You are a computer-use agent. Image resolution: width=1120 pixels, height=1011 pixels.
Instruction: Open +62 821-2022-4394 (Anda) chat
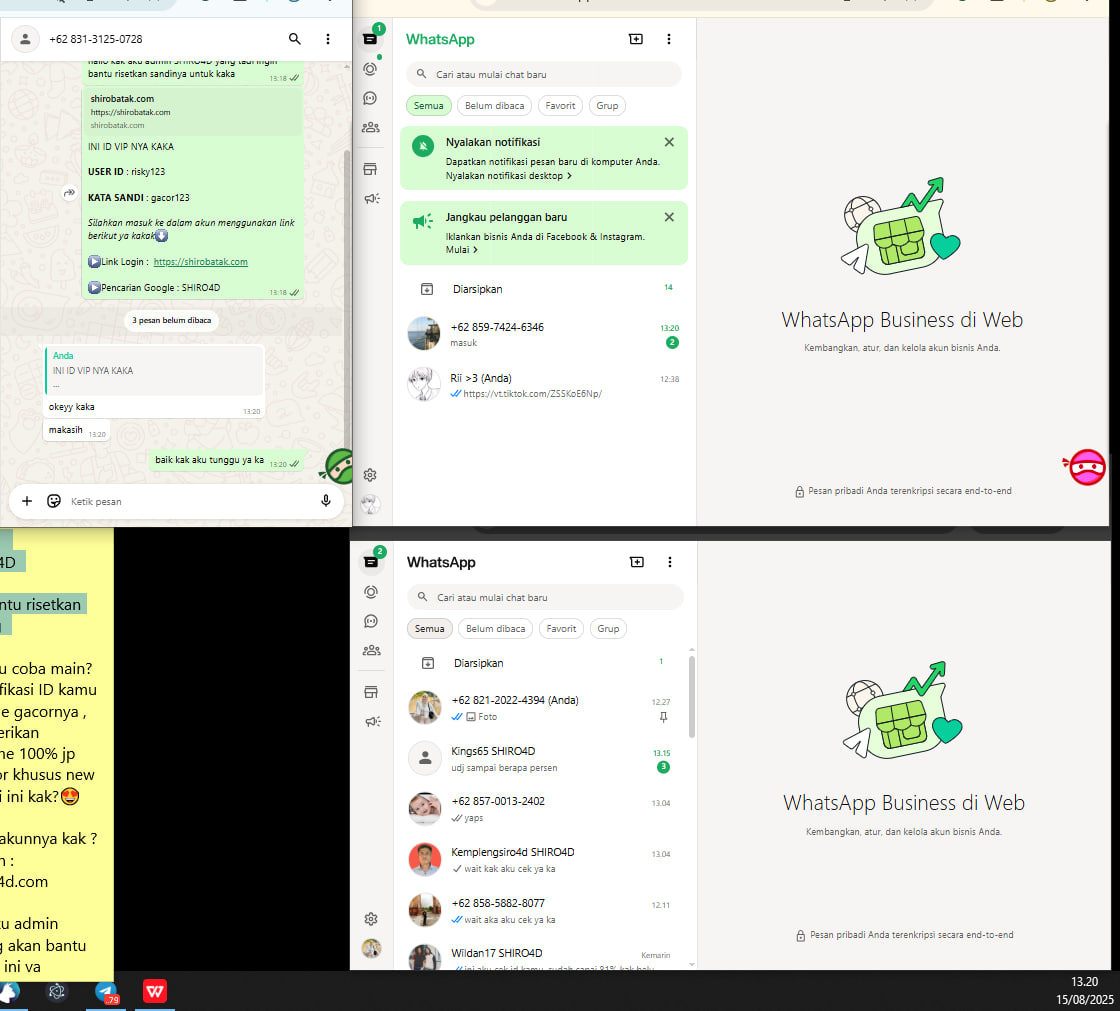542,708
